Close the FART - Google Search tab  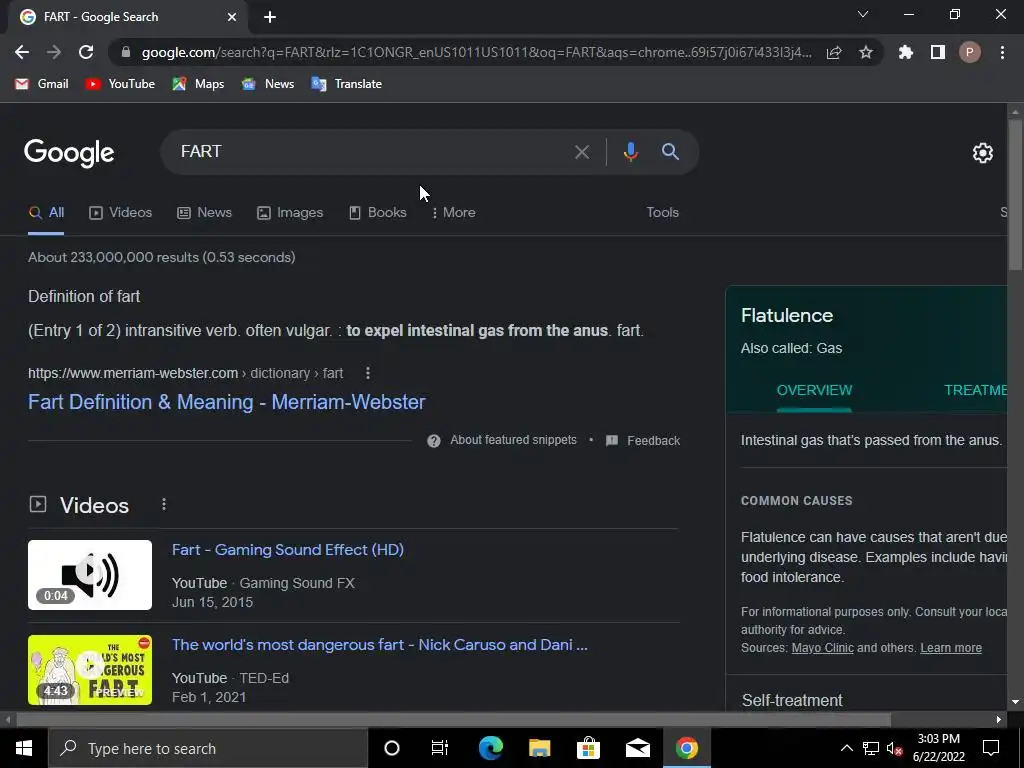click(x=232, y=17)
